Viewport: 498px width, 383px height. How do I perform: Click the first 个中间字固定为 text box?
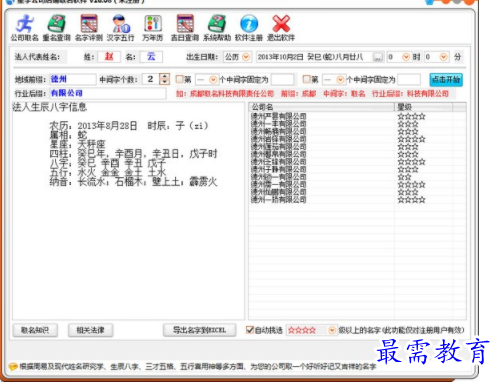point(283,80)
